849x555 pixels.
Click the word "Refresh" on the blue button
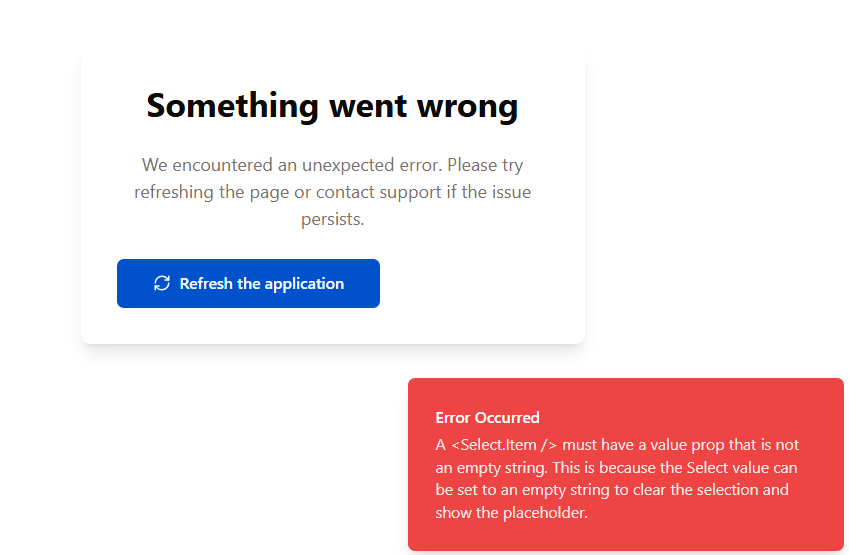click(x=206, y=284)
